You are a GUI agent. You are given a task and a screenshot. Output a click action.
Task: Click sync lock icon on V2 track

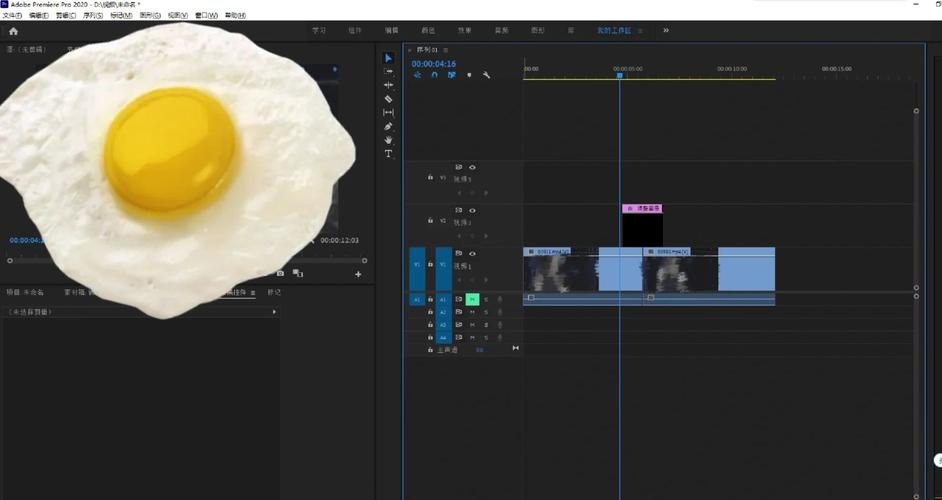point(458,210)
